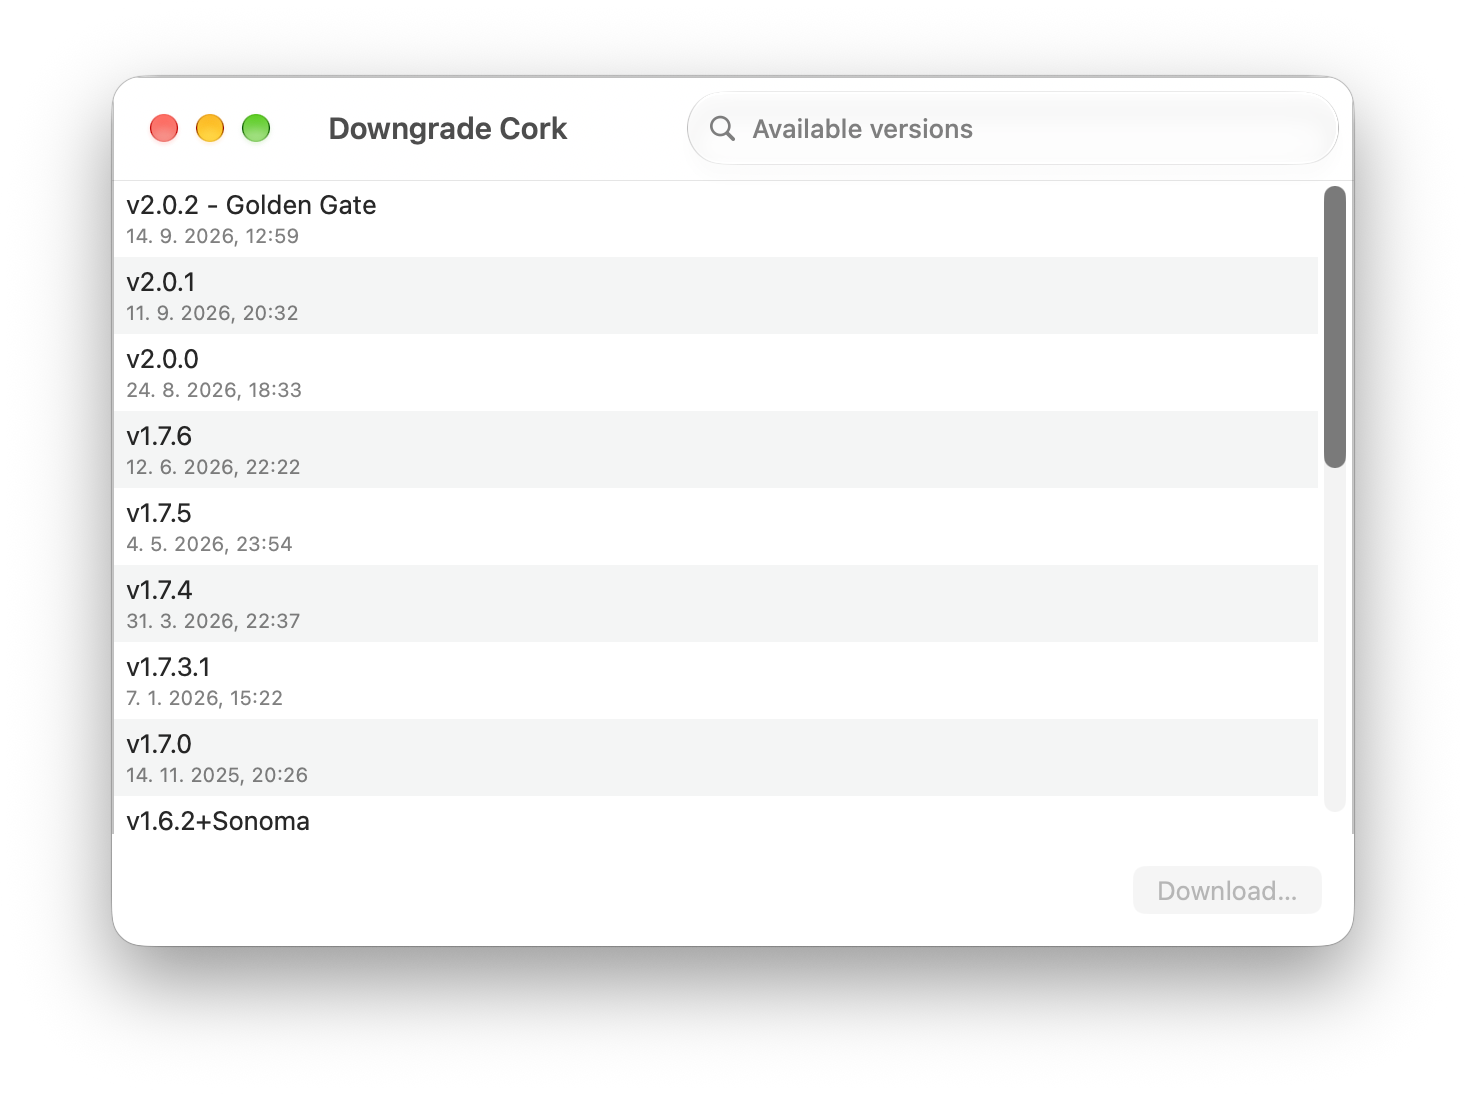Focus the Available versions search field
The image size is (1466, 1094).
coord(1012,129)
